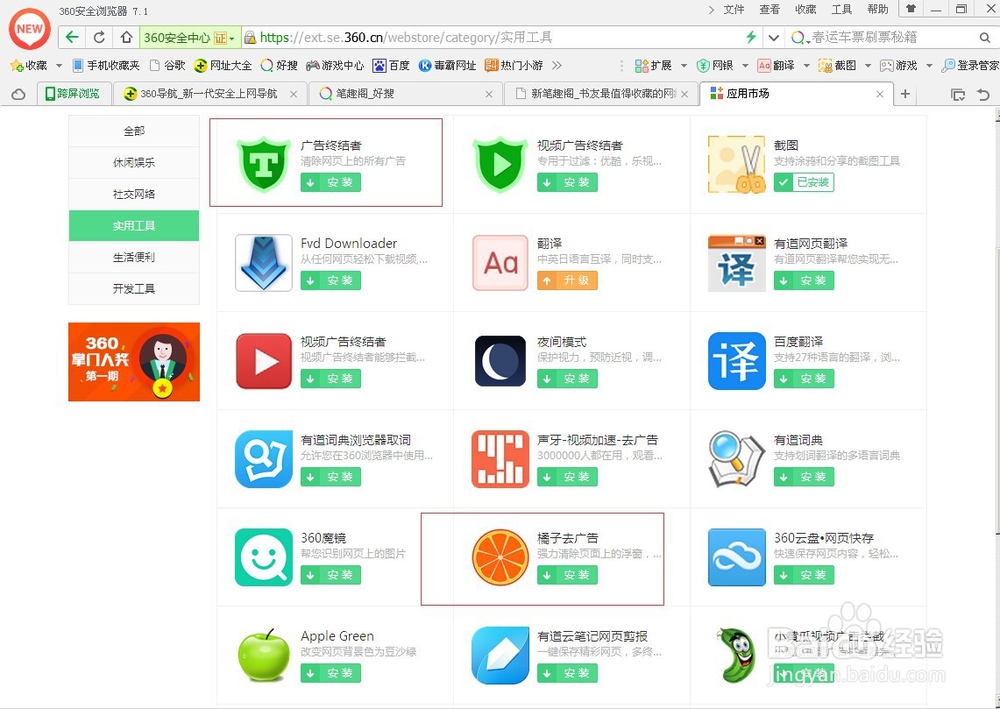Open the 工具 menu

point(842,10)
